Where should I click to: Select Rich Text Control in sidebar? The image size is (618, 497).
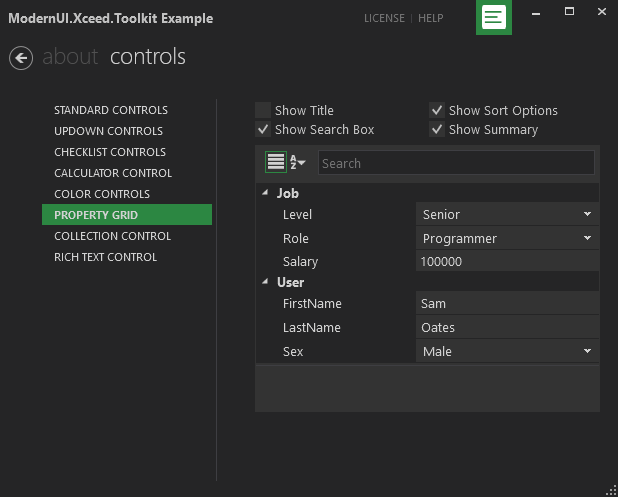(x=105, y=257)
